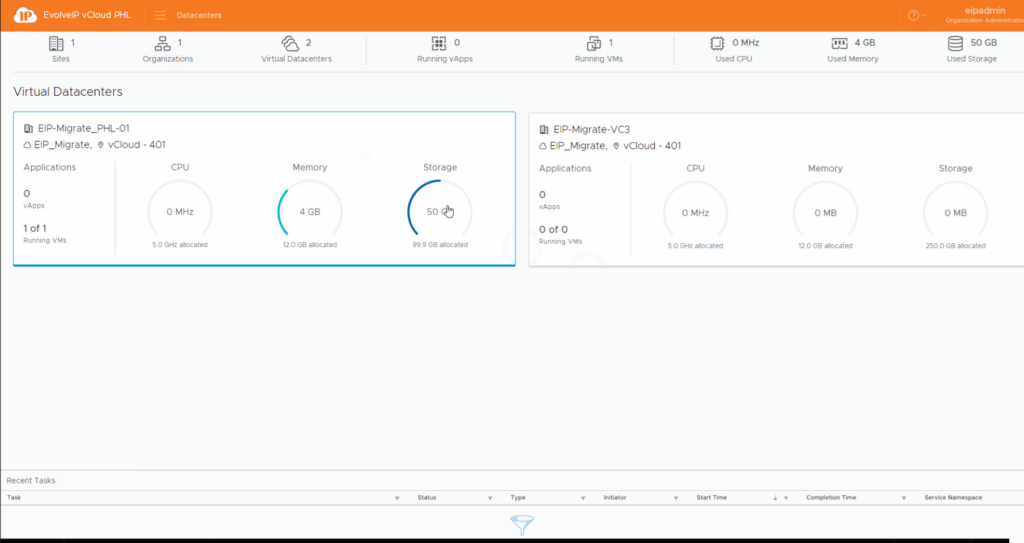Click the Used Memory icon
Viewport: 1024px width, 543px height.
coord(839,43)
